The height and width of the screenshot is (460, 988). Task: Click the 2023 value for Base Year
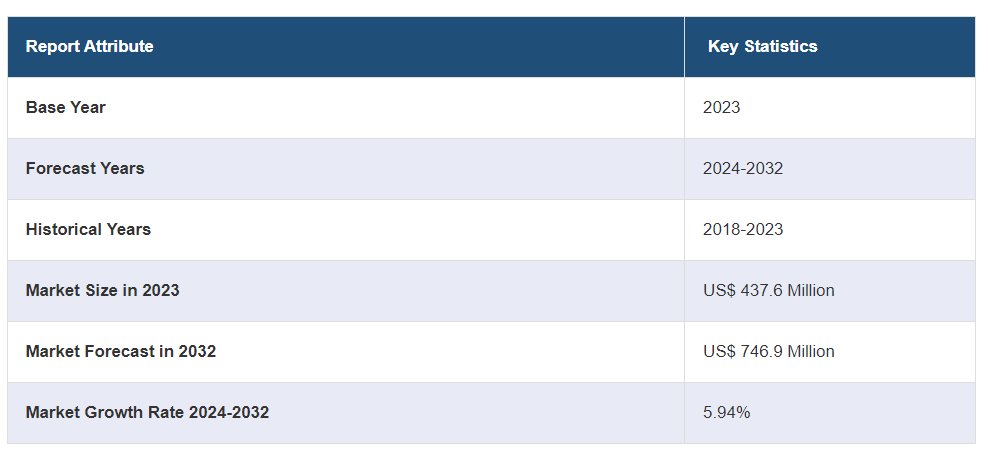tap(721, 107)
